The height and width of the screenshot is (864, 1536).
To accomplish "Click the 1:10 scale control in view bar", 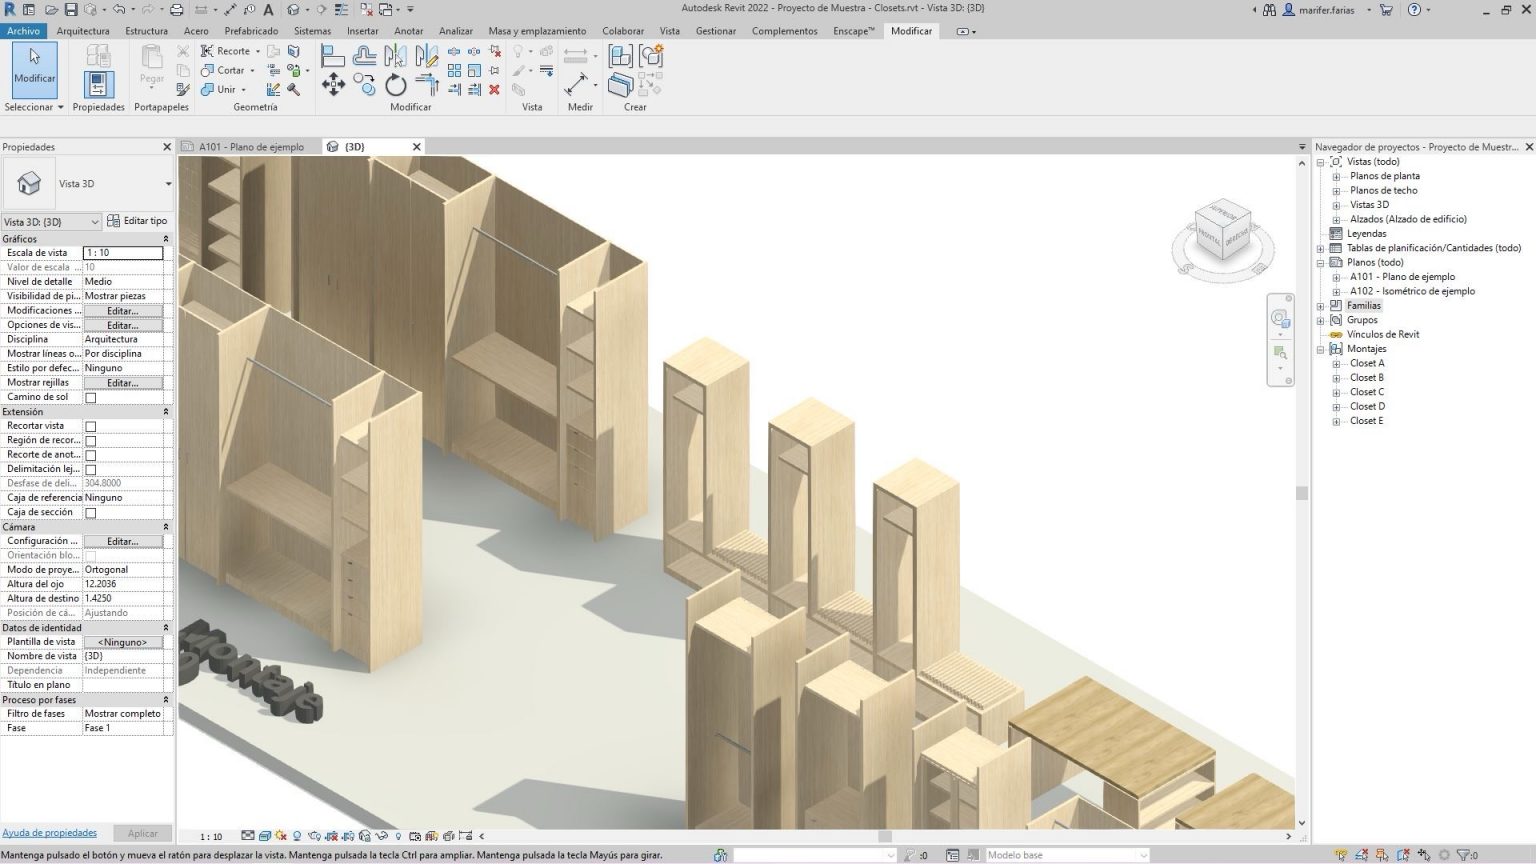I will tap(210, 836).
